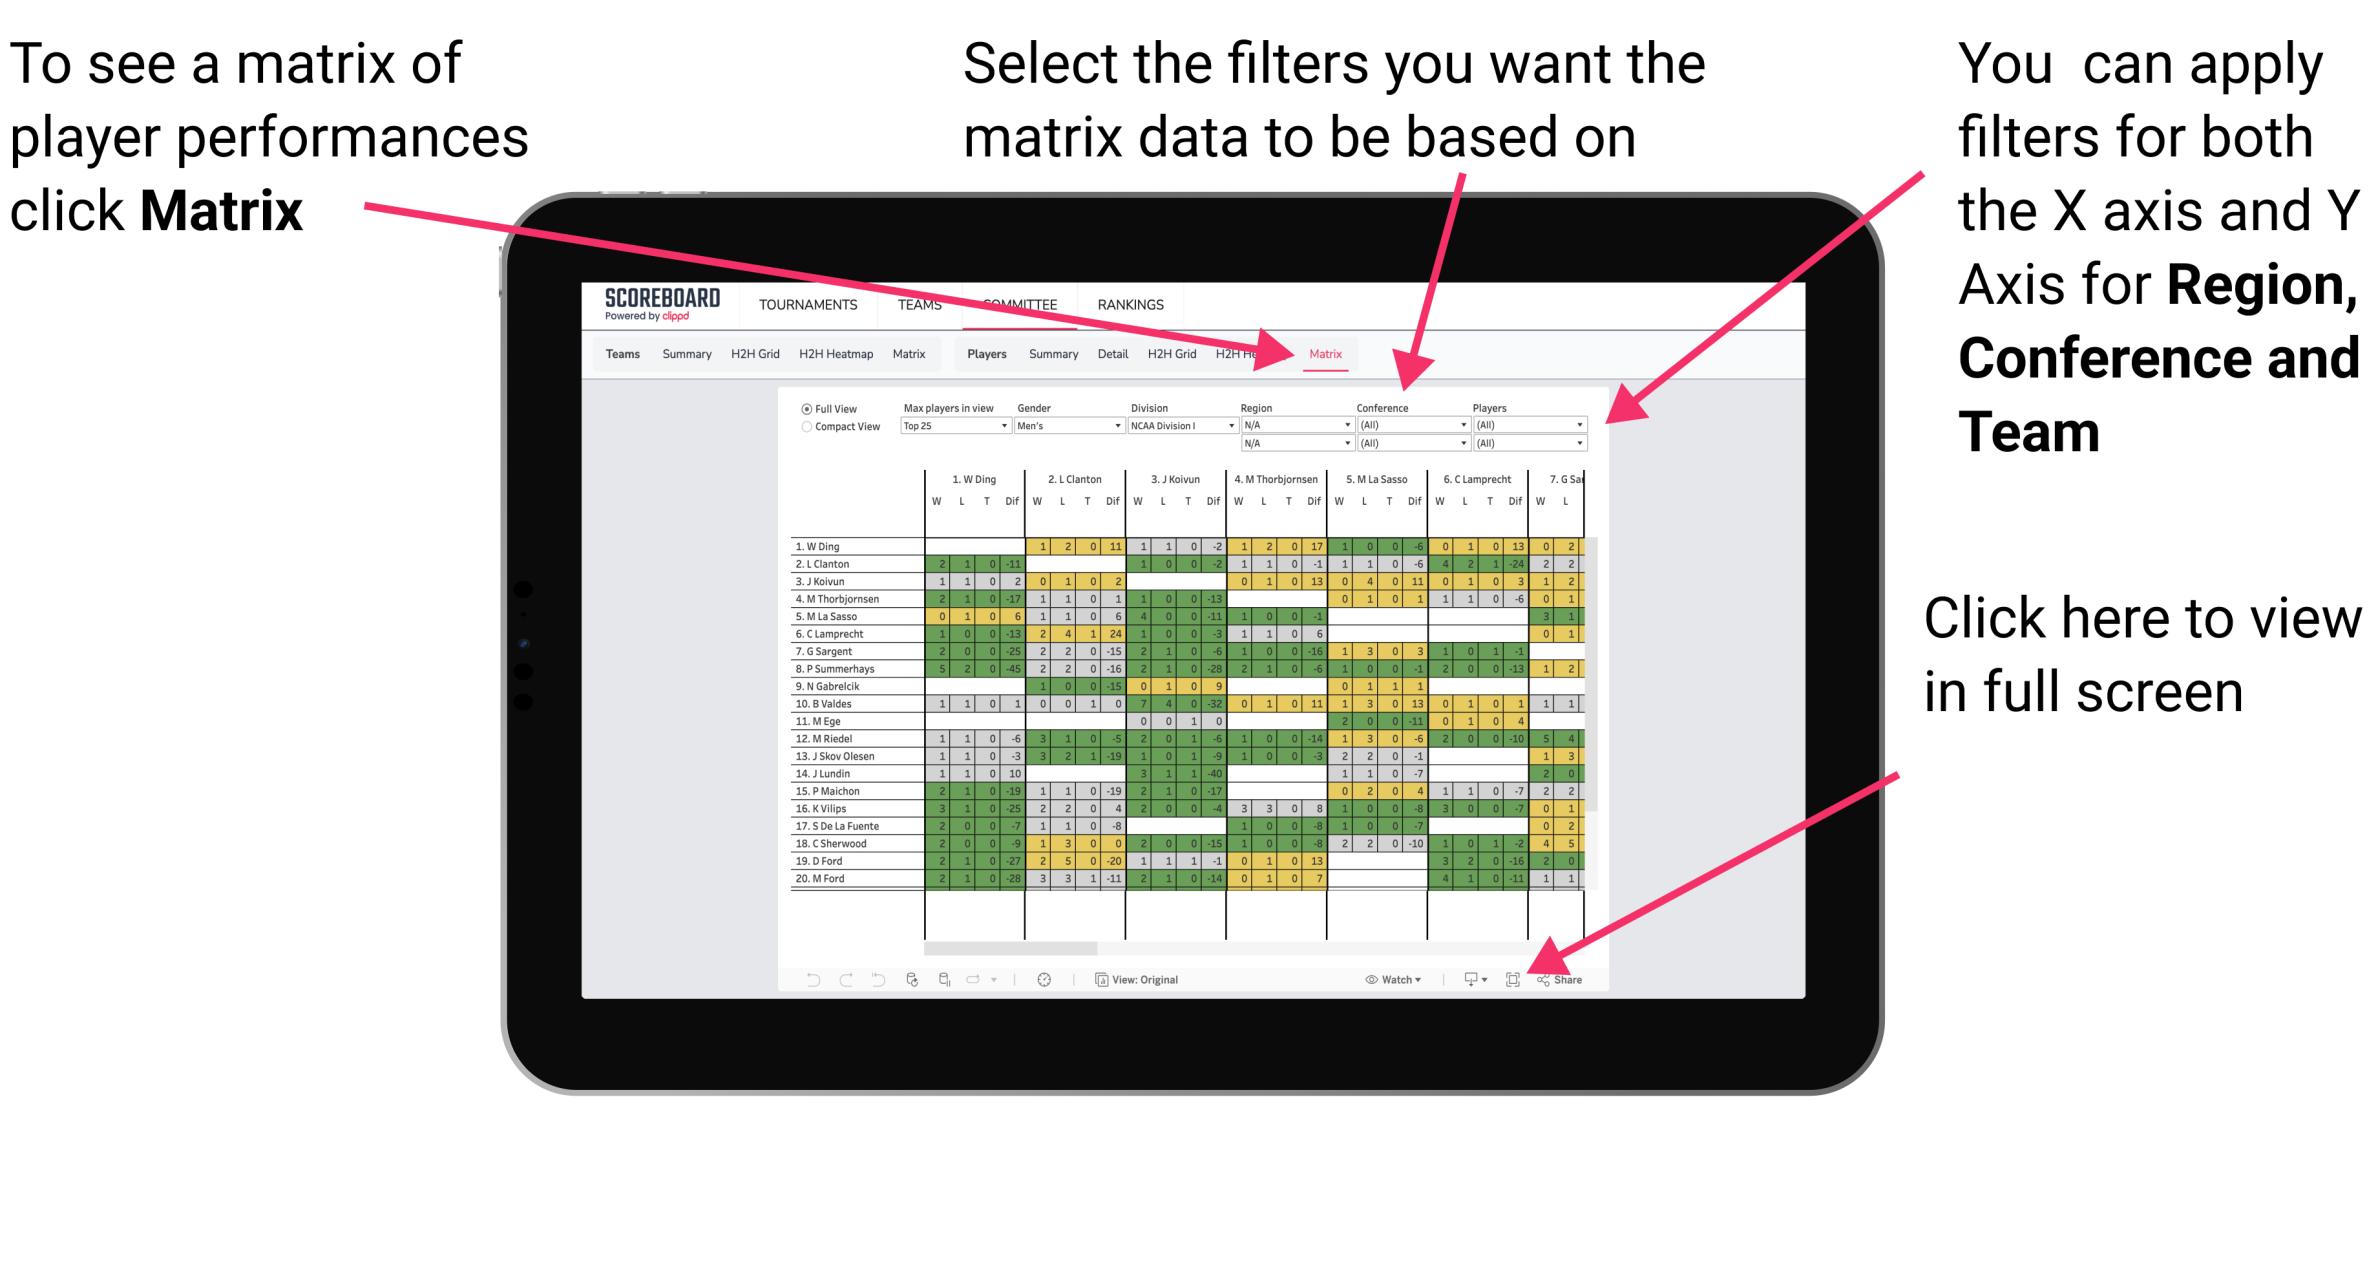Click the fullscreen expand icon bottom right
Image resolution: width=2378 pixels, height=1280 pixels.
coord(1513,979)
